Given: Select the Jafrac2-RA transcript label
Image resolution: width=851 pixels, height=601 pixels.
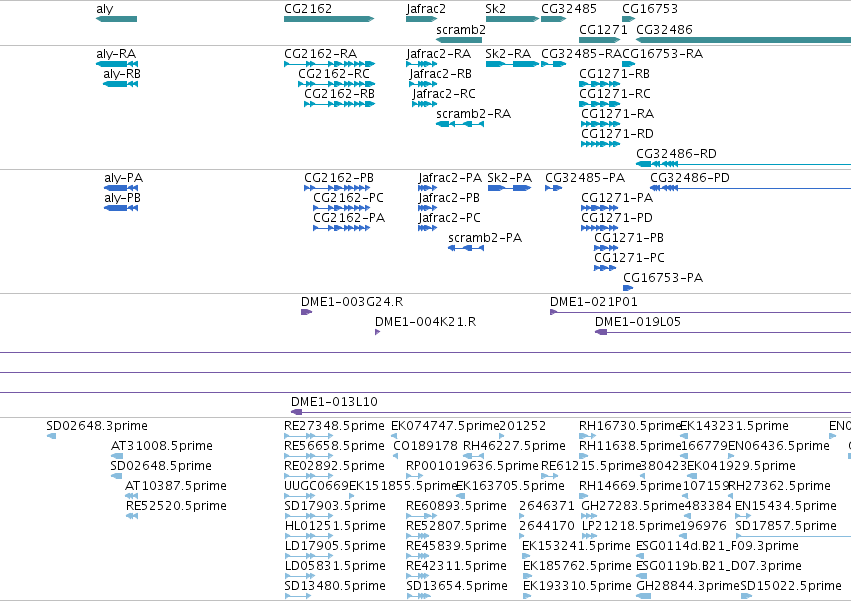Looking at the screenshot, I should [x=439, y=54].
